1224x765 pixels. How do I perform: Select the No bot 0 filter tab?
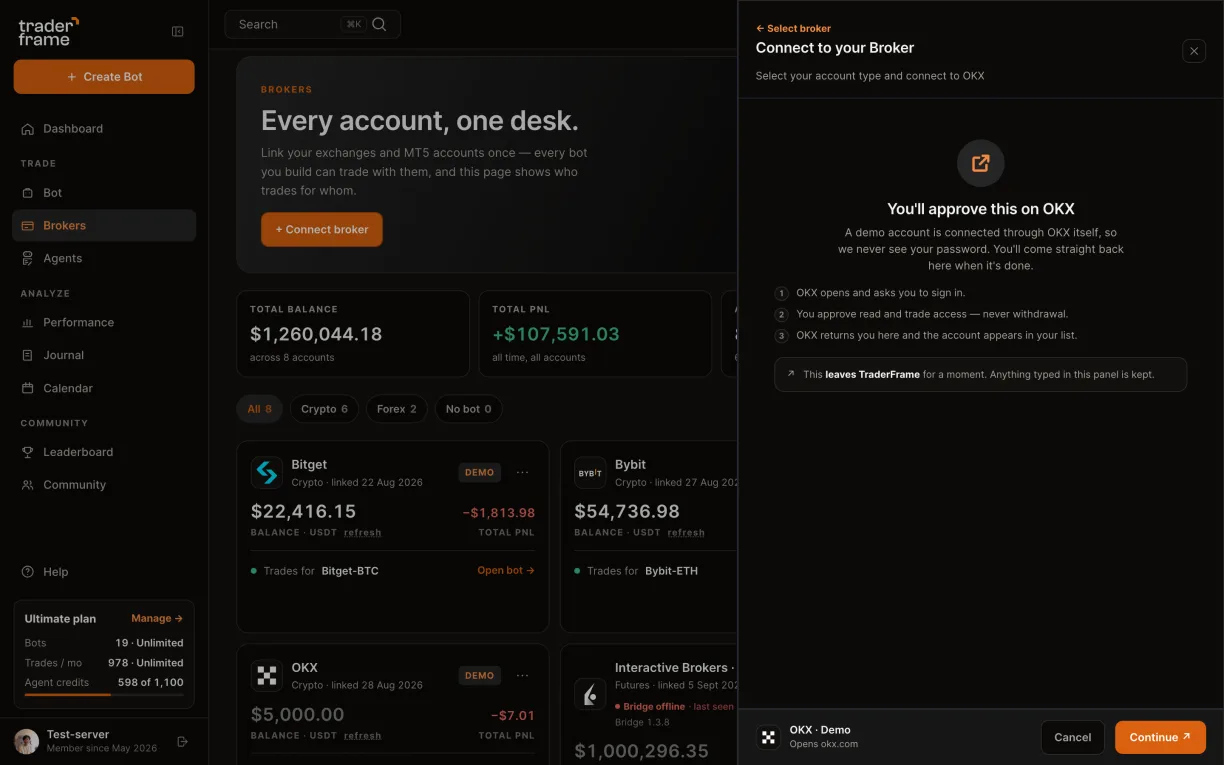pyautogui.click(x=468, y=409)
